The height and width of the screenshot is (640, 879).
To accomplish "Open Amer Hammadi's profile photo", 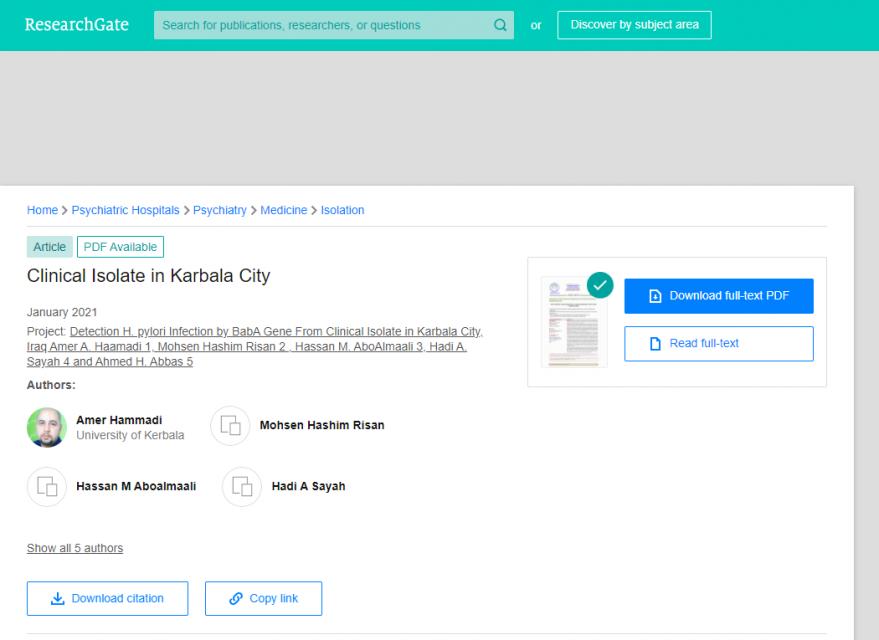I will click(47, 427).
